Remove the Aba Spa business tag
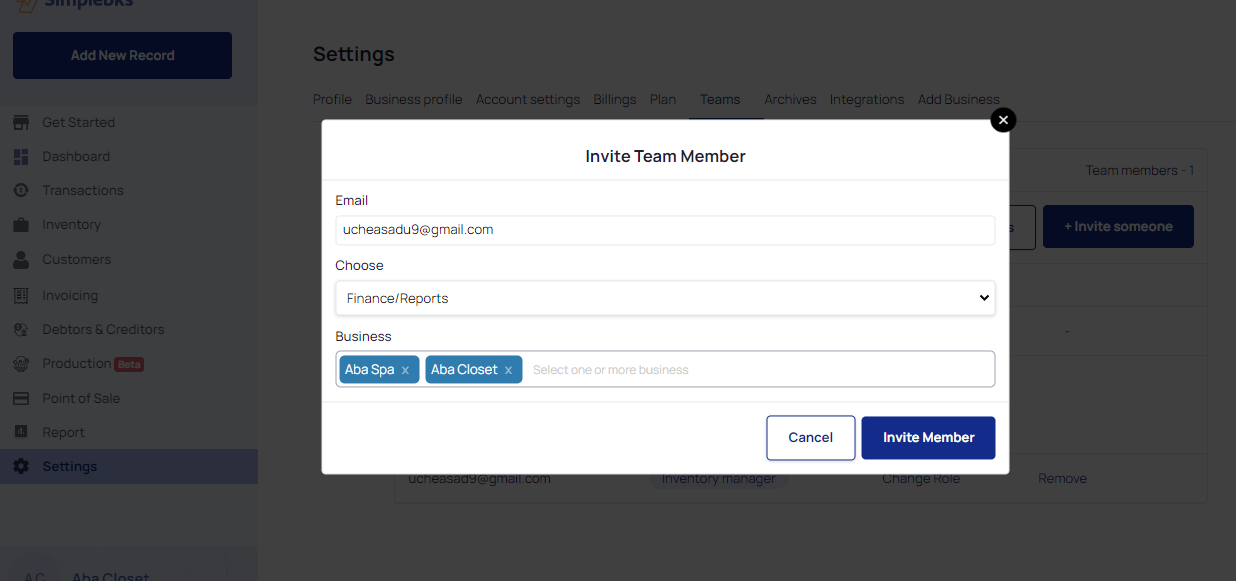1236x581 pixels. (405, 370)
